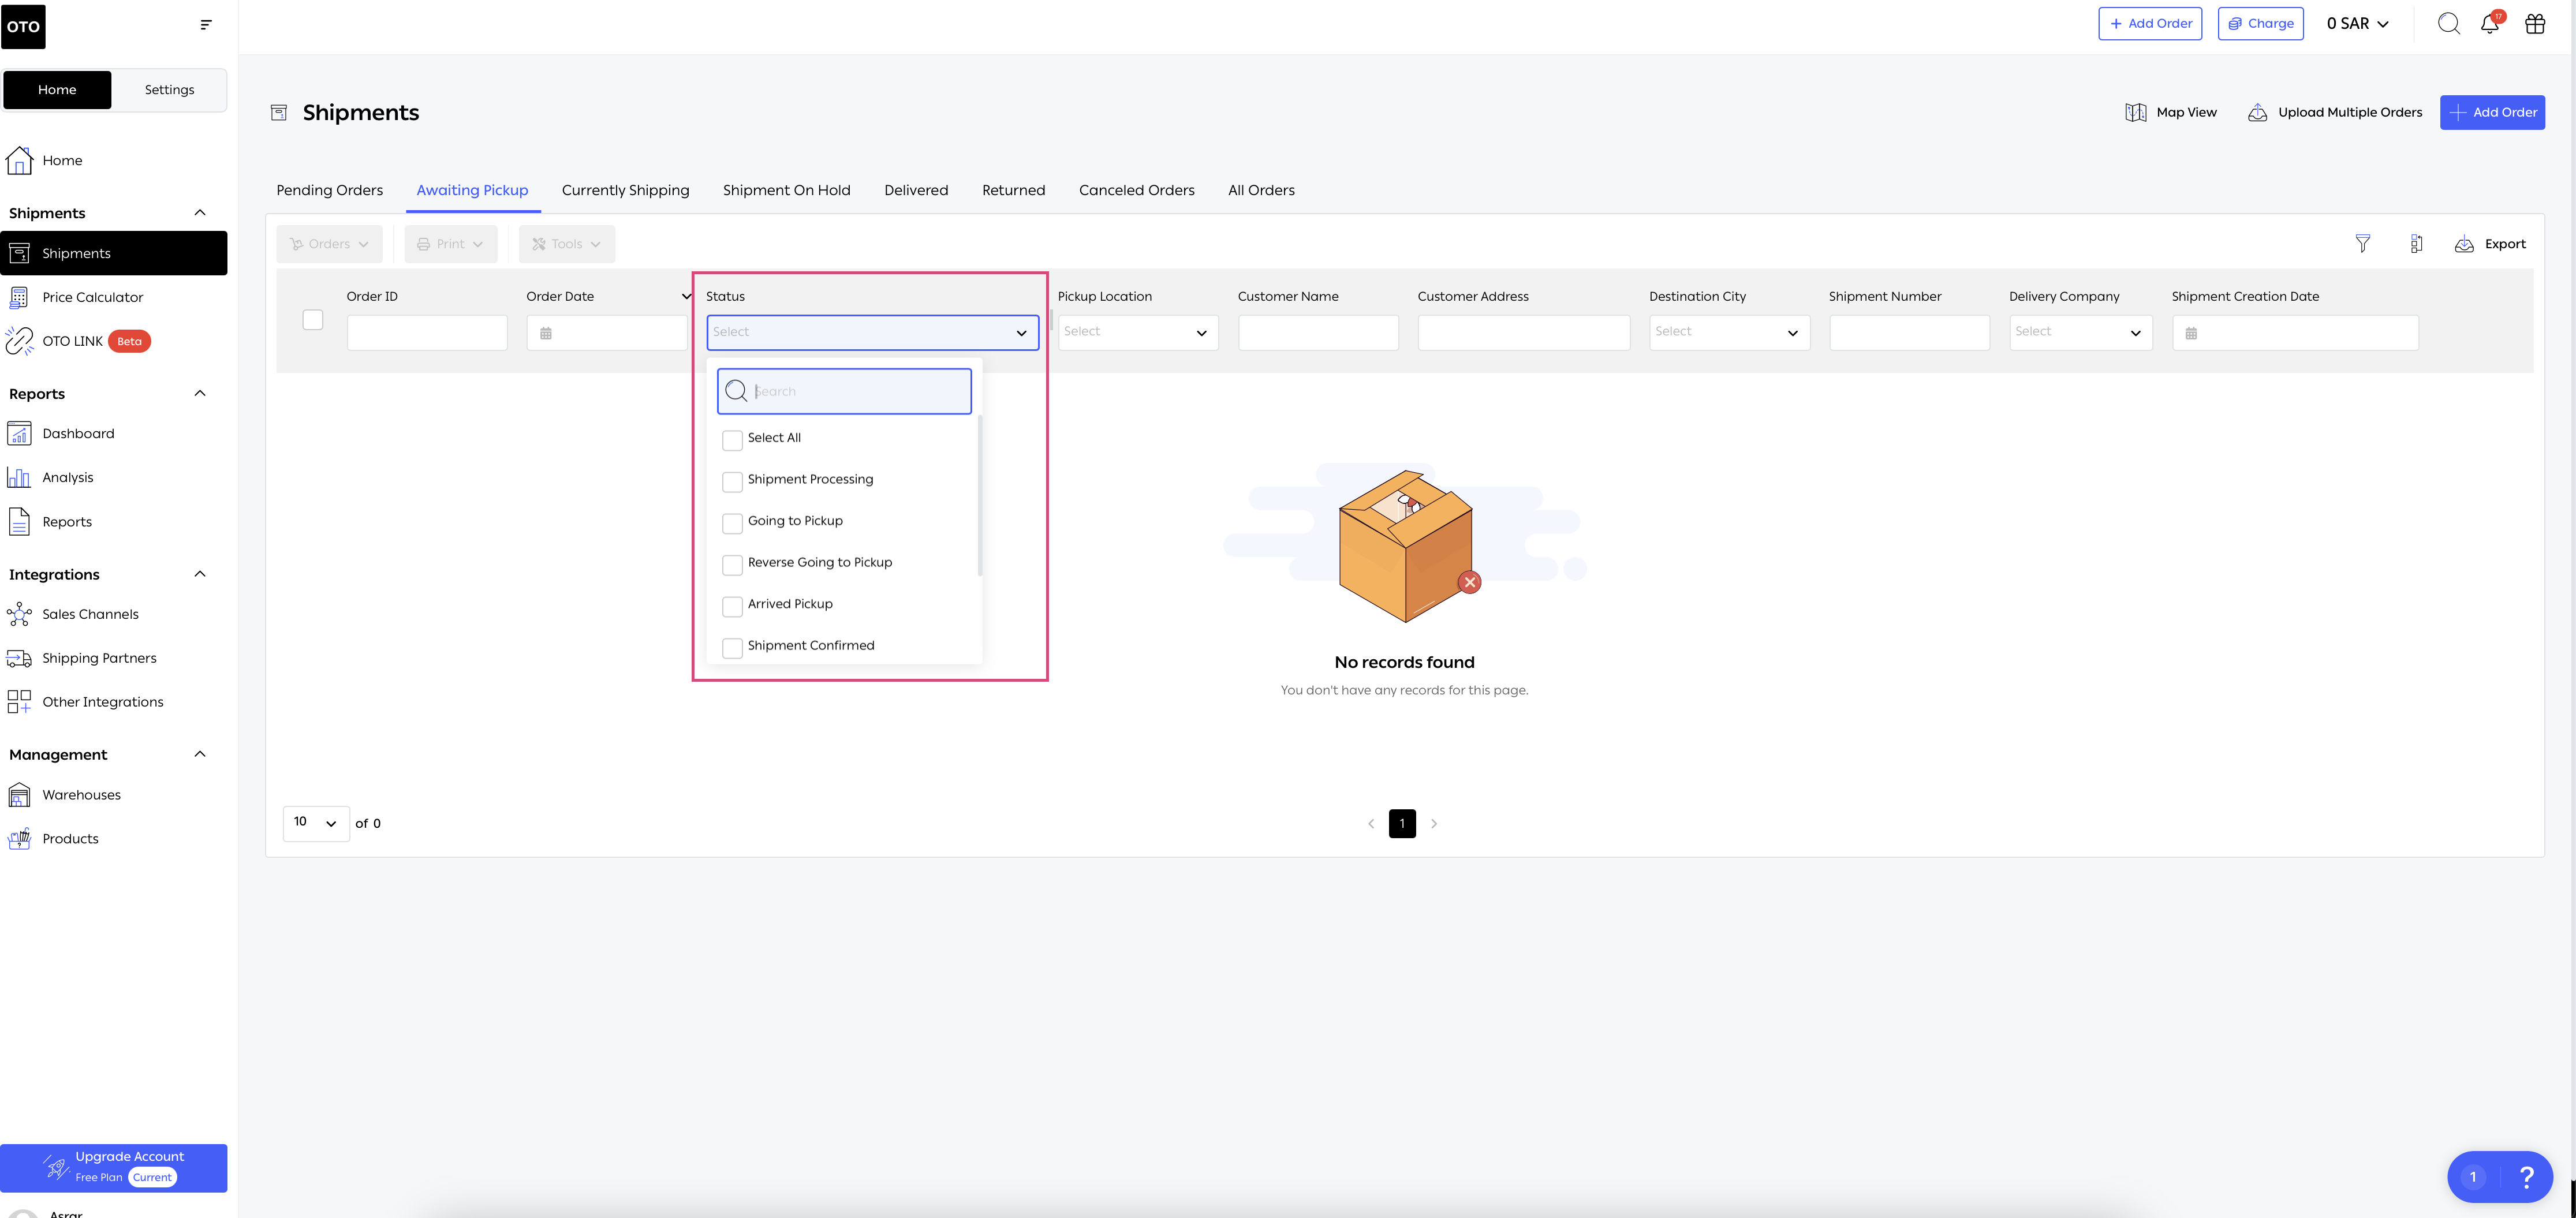Viewport: 2576px width, 1218px height.
Task: Click the status dropdown scrollbar
Action: click(x=979, y=495)
